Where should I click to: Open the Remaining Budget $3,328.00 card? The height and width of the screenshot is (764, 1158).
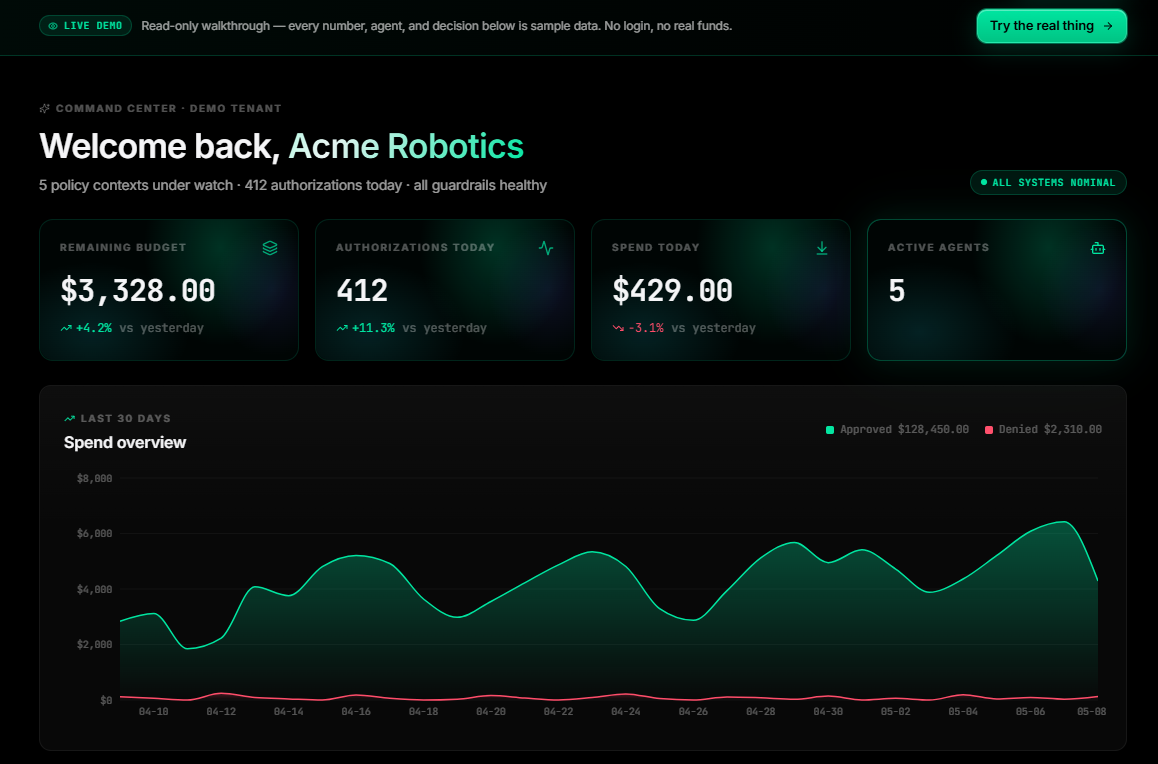tap(169, 290)
